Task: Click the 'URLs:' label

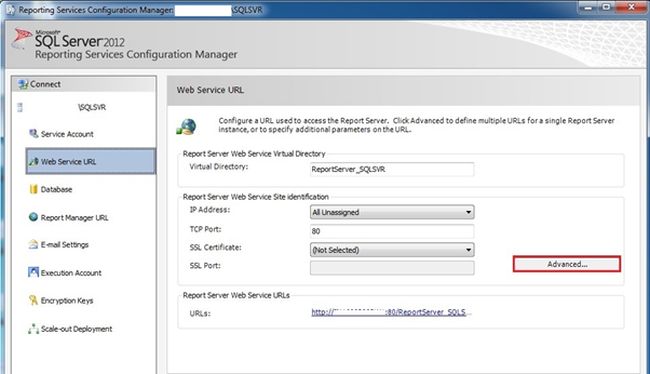Action: tap(200, 313)
